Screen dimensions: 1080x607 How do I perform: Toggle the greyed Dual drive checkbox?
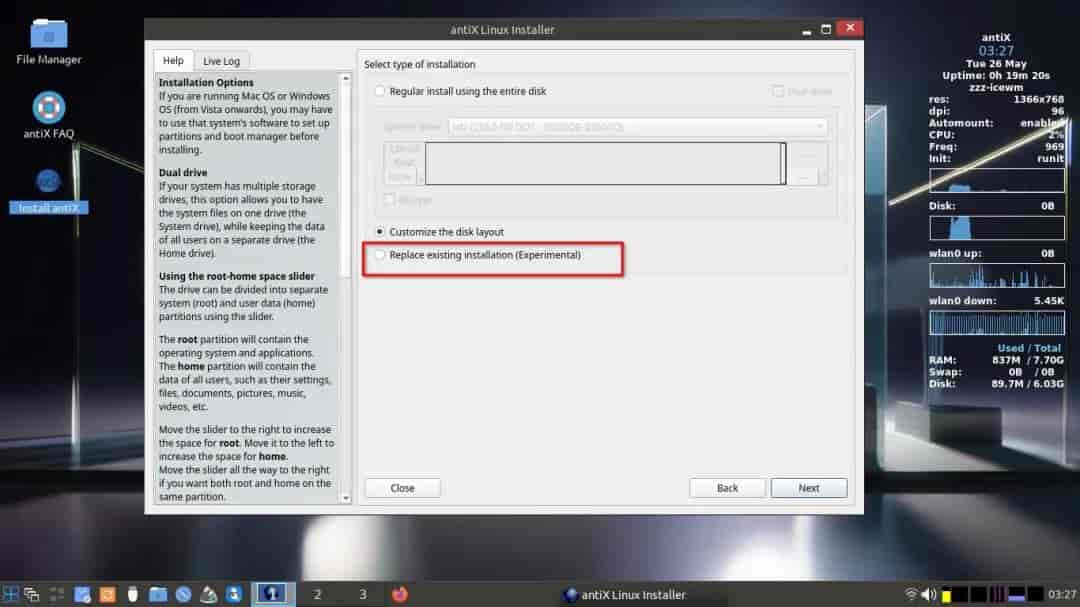point(778,91)
